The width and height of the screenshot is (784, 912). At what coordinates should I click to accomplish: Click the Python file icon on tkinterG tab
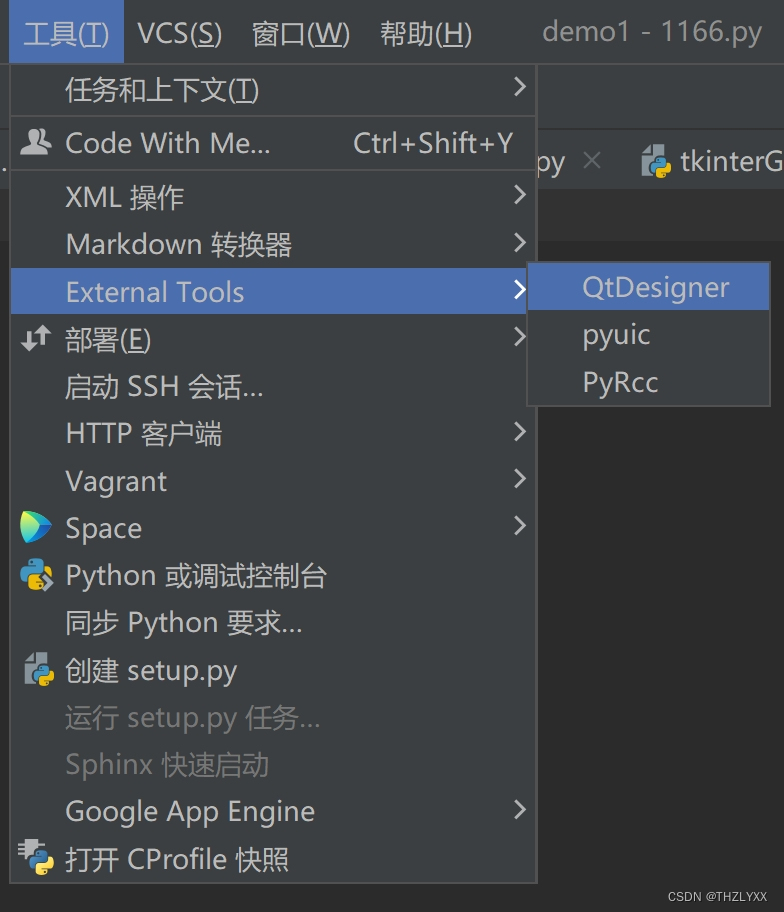tap(656, 162)
